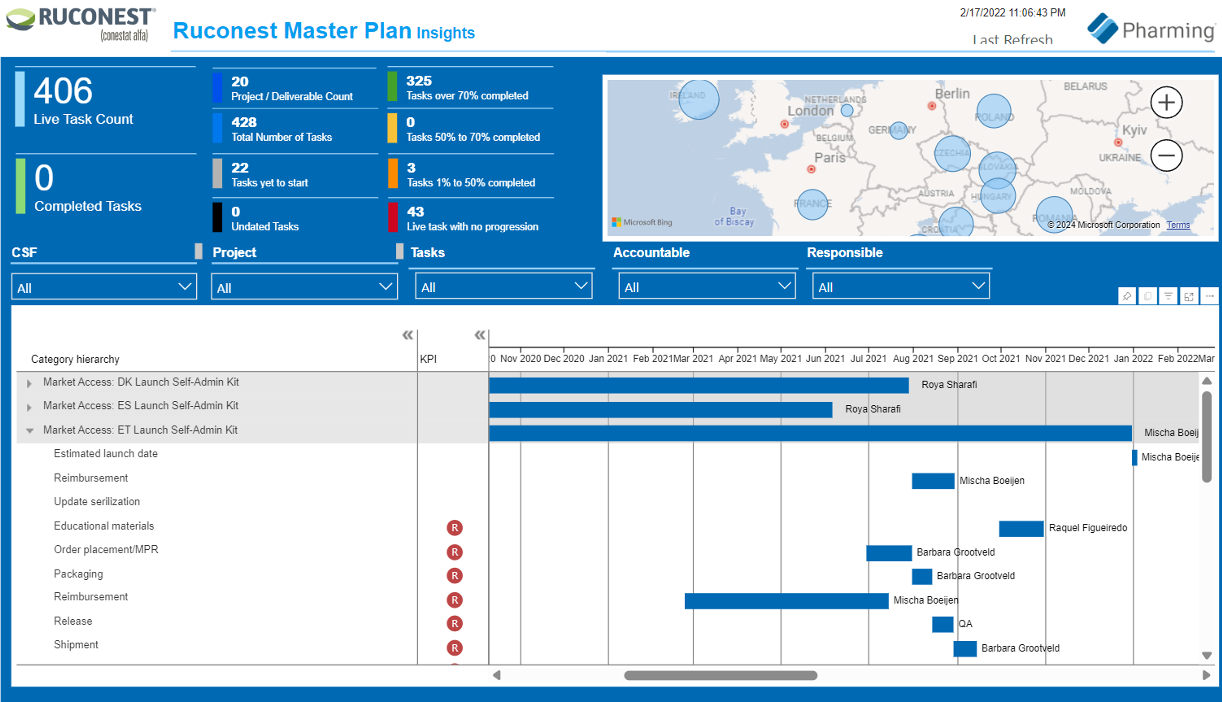1222x702 pixels.
Task: Select the Order placement/MPR Gantt bar
Action: point(889,553)
